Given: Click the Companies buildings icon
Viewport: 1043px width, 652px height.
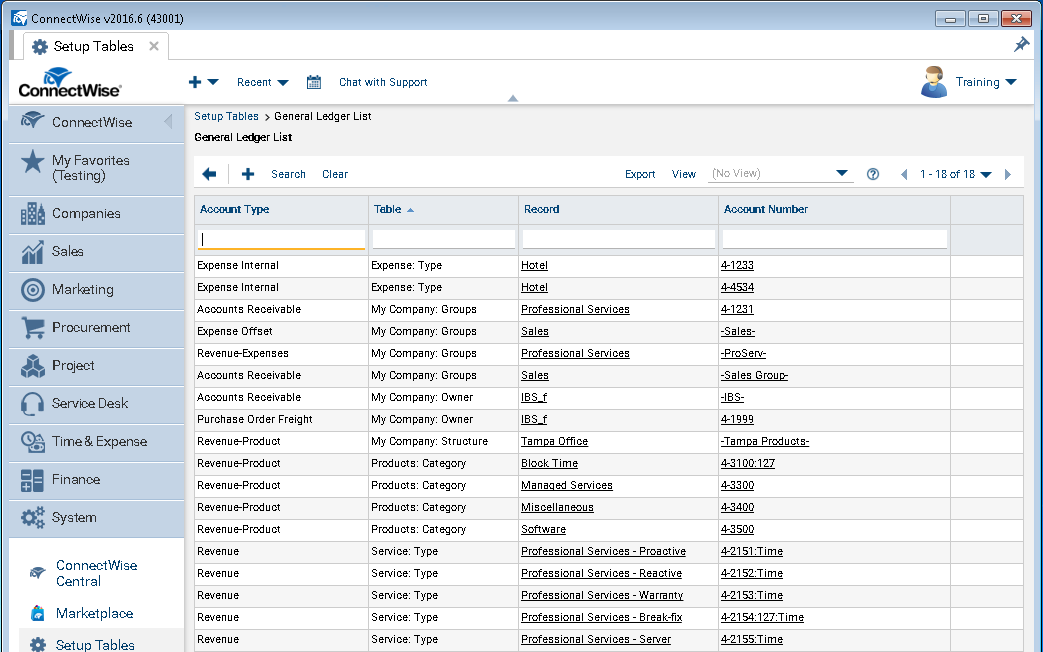Looking at the screenshot, I should coord(32,214).
